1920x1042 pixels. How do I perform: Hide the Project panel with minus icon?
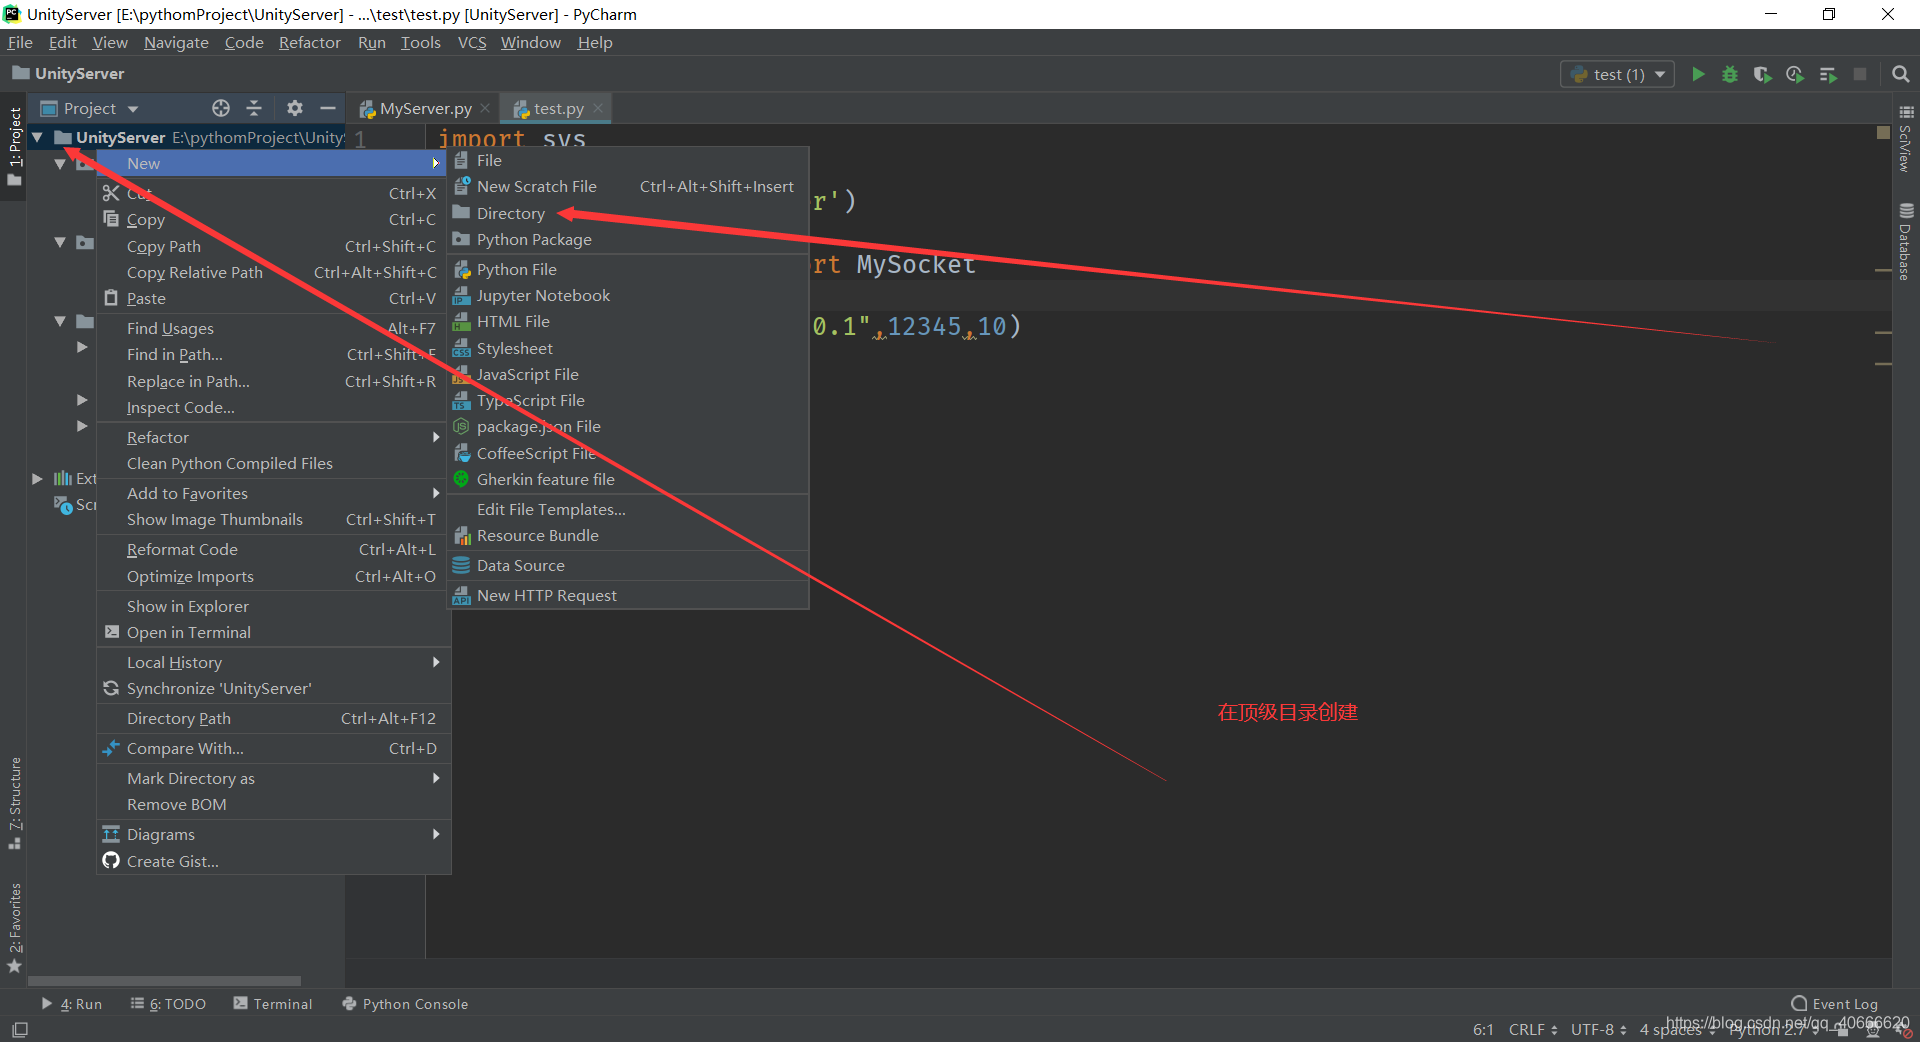point(327,108)
